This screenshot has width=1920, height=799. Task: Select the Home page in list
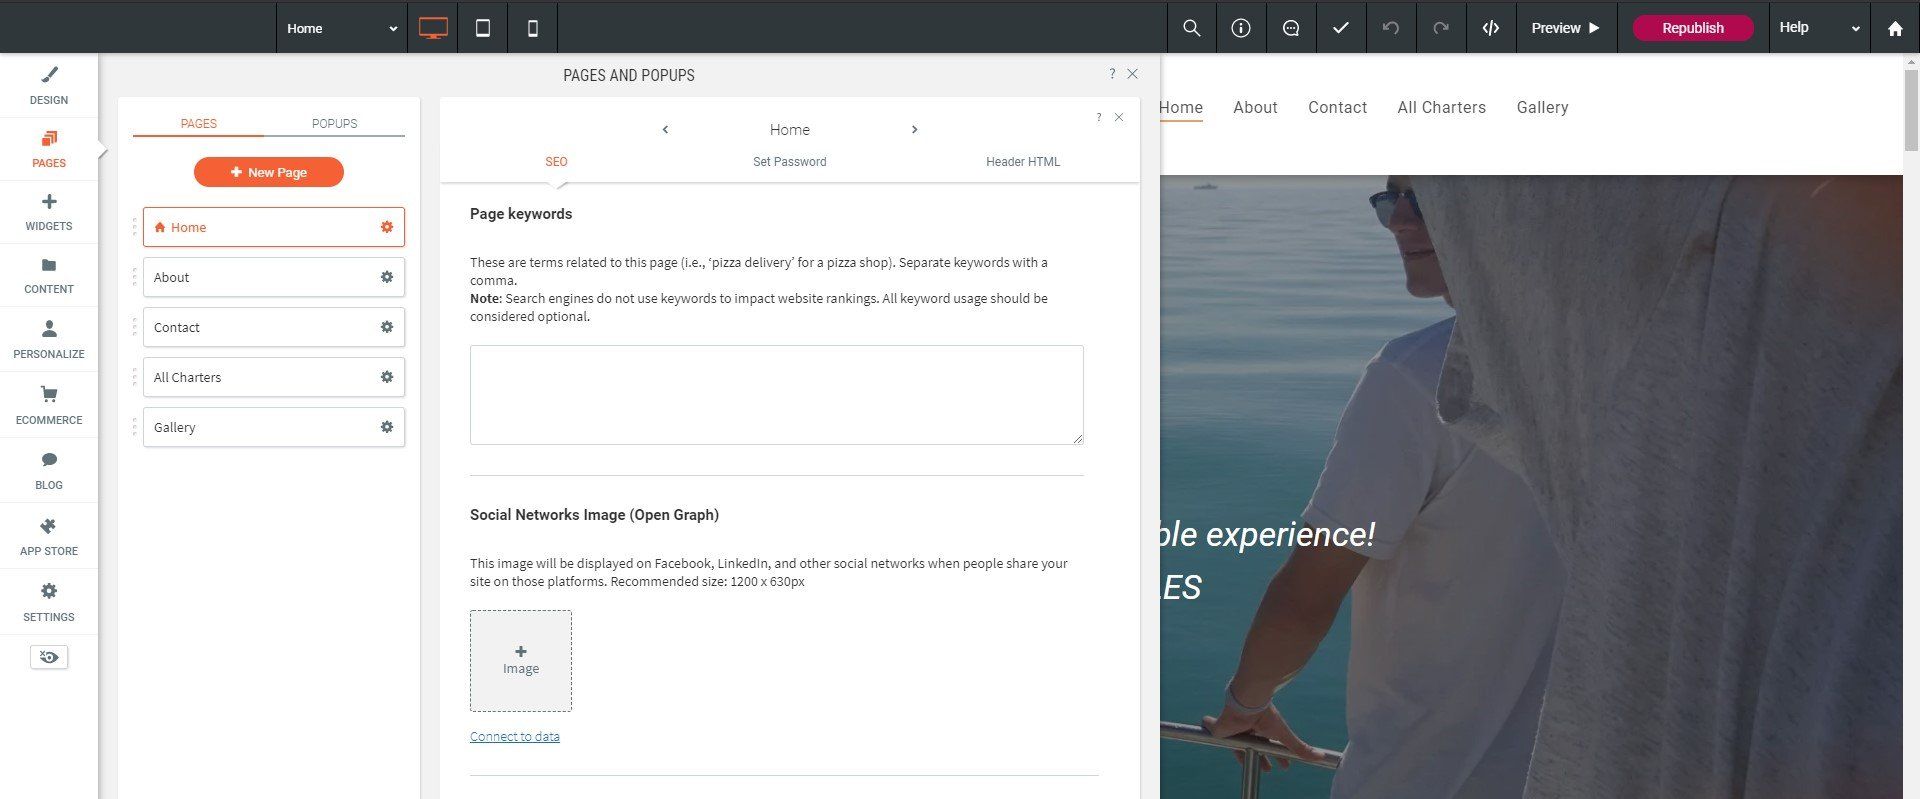[274, 227]
